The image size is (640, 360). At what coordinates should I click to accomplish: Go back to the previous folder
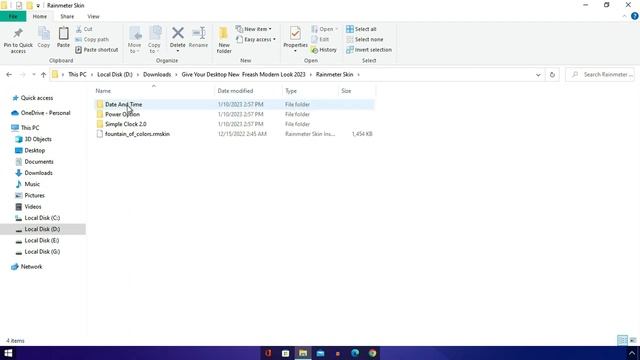9,75
